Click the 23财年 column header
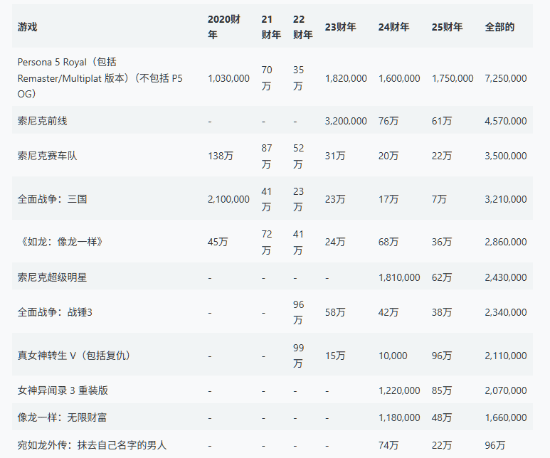Viewport: 550px width, 458px height. tap(340, 27)
